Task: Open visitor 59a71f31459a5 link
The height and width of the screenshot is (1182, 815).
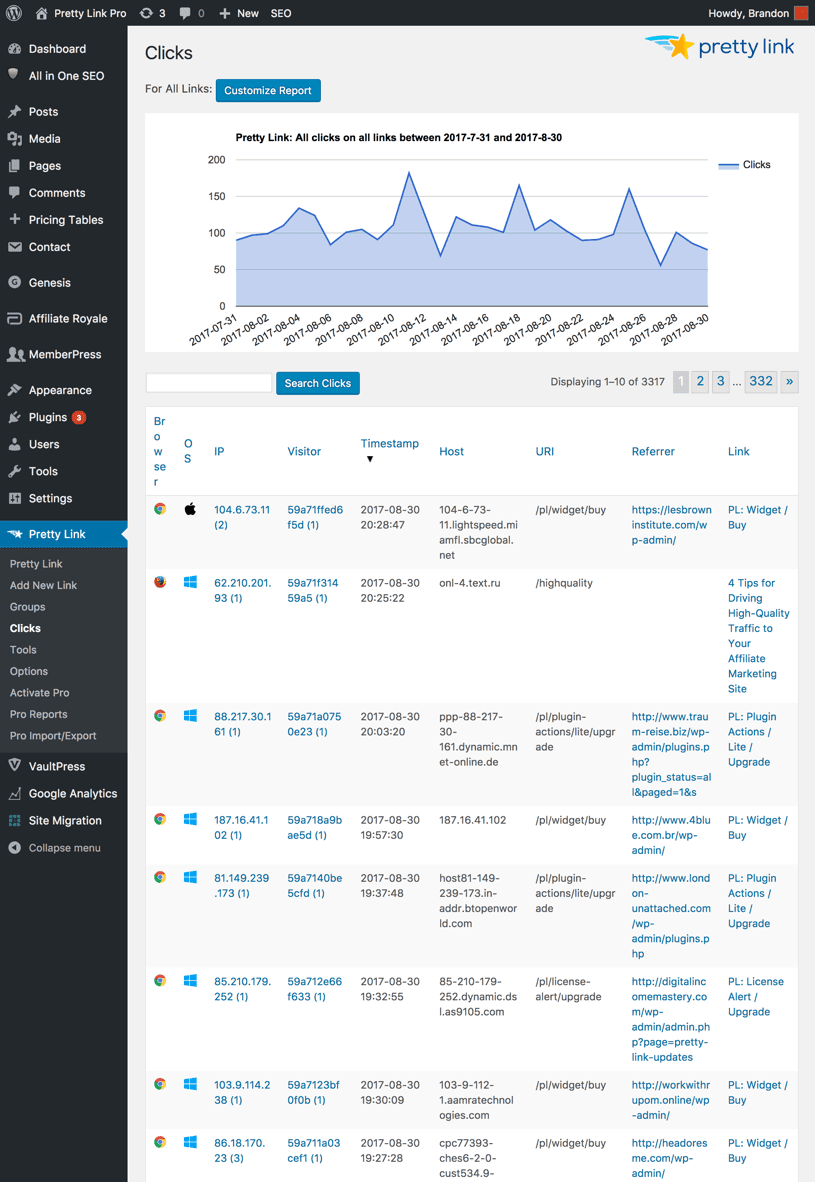Action: click(313, 590)
